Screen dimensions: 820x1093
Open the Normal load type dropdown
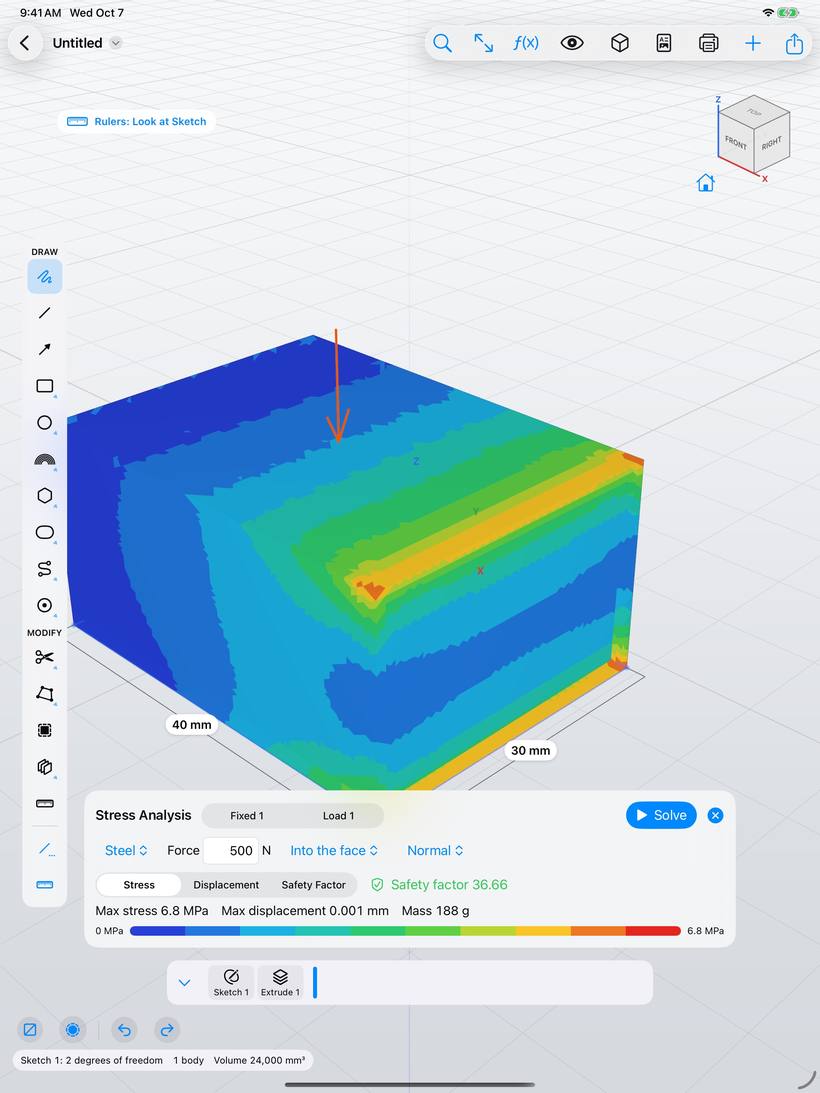click(x=435, y=850)
